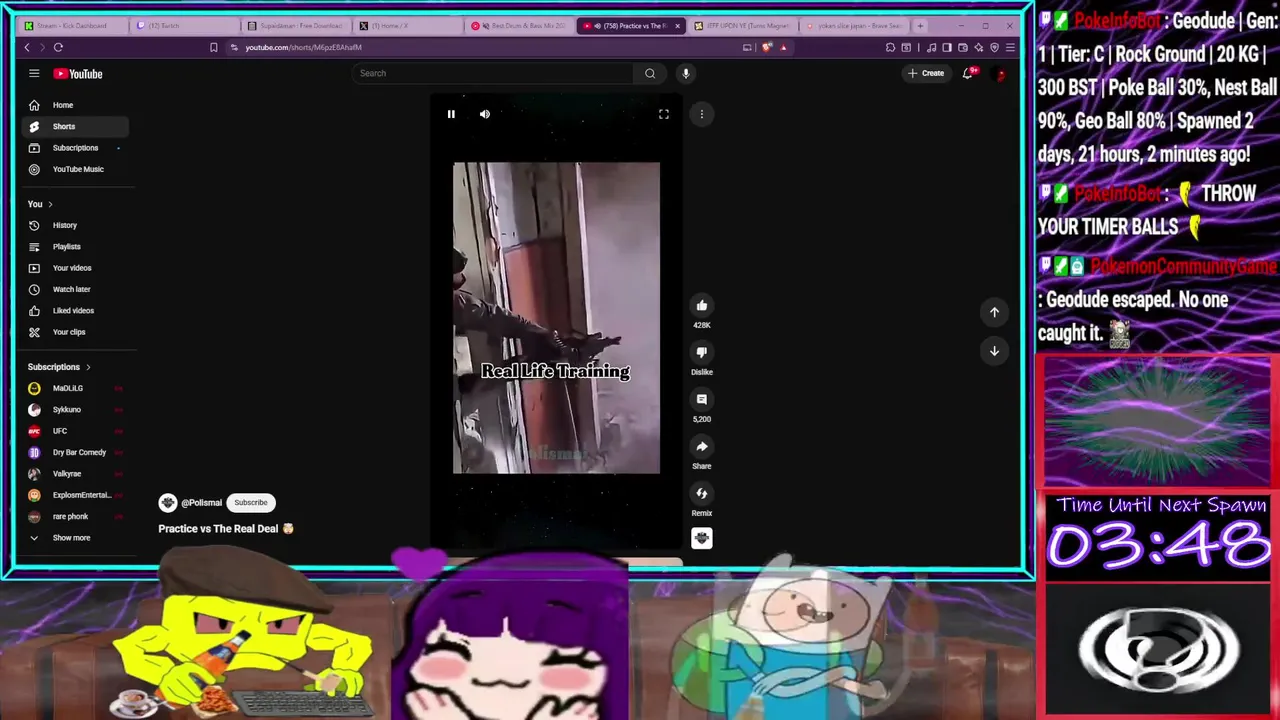The image size is (1280, 720).
Task: Open the three-dot more options menu
Action: [x=702, y=114]
